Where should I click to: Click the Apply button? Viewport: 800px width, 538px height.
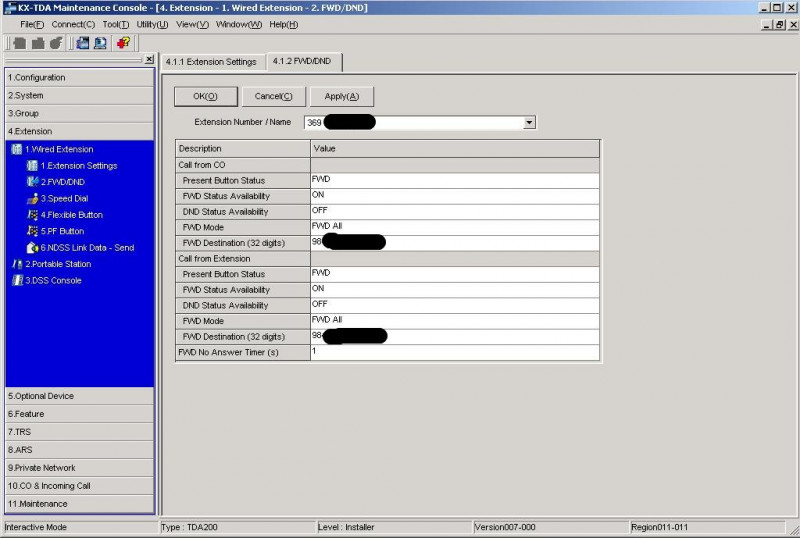pyautogui.click(x=342, y=96)
